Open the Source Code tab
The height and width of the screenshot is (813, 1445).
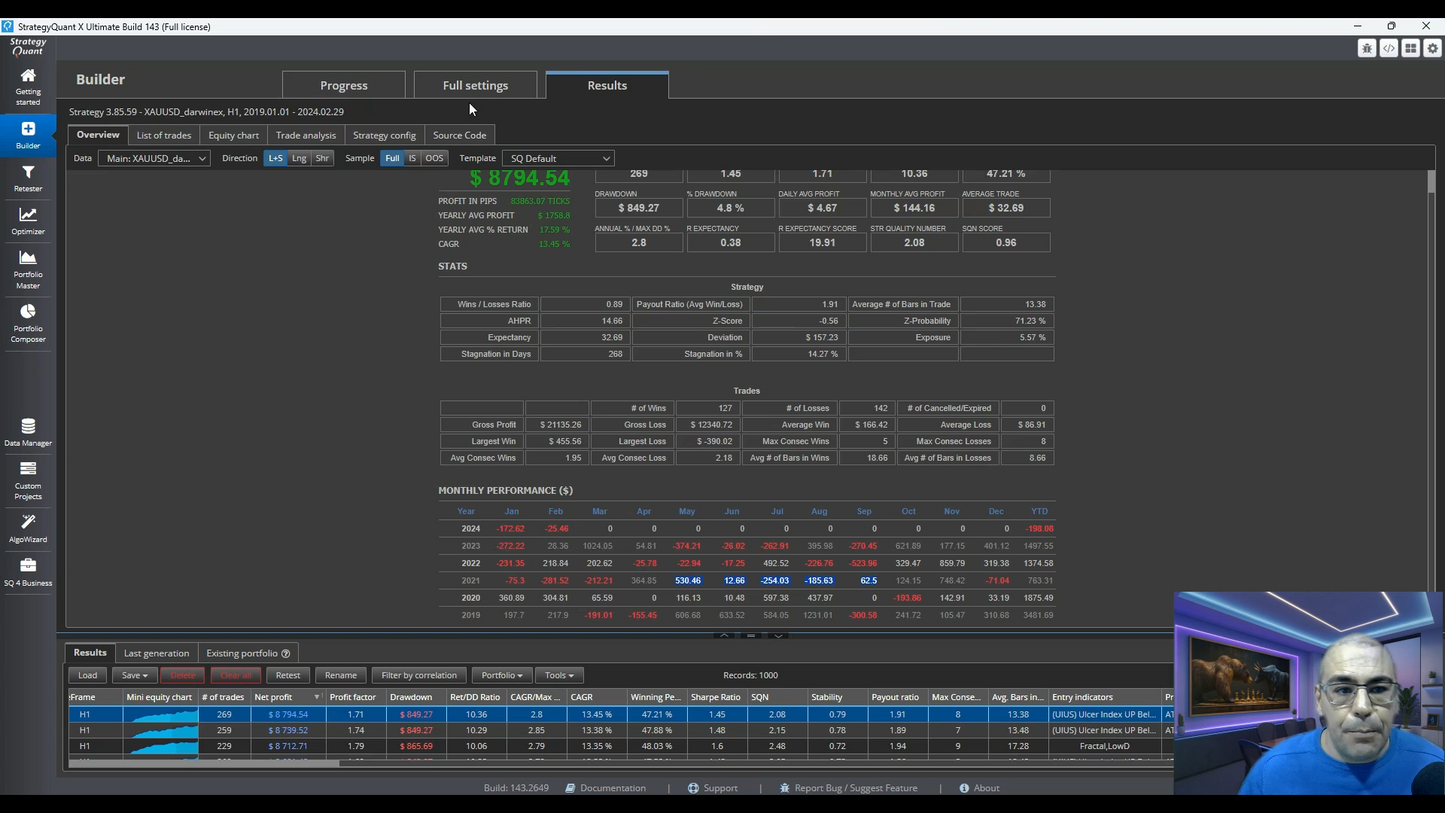coord(460,135)
